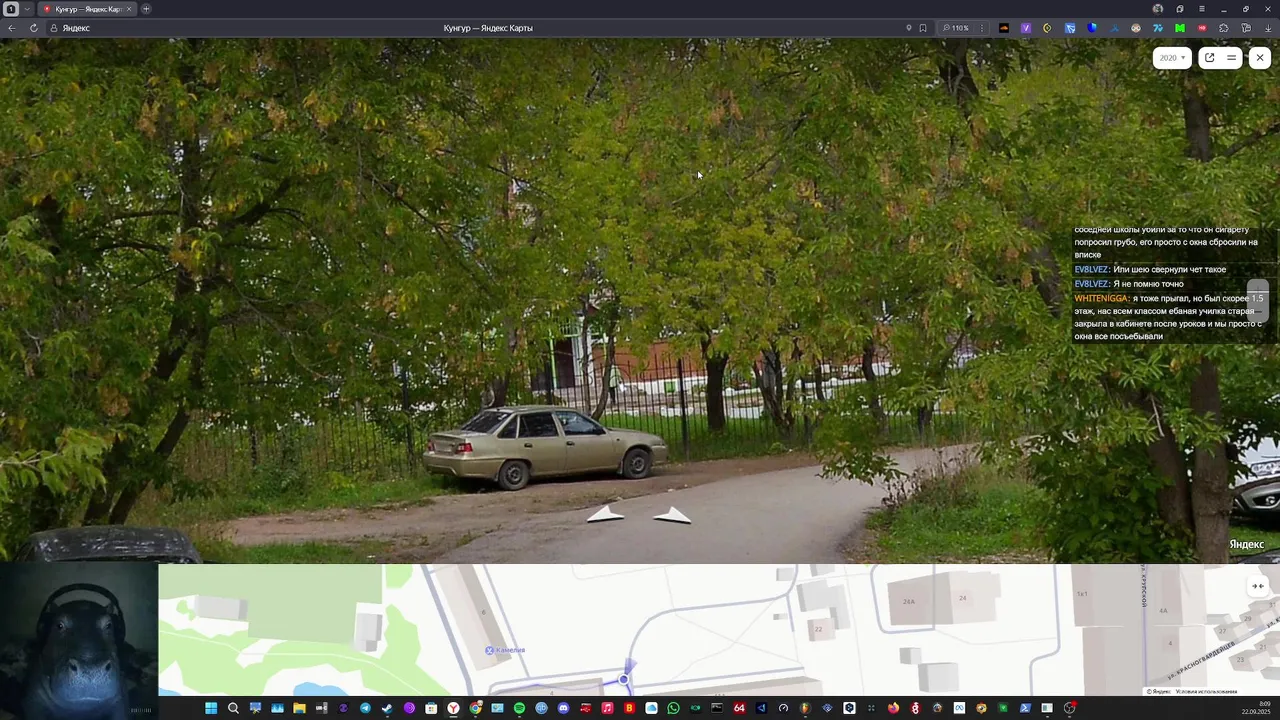This screenshot has width=1280, height=720.
Task: Bookmark the page with bookmark icon
Action: click(x=923, y=28)
